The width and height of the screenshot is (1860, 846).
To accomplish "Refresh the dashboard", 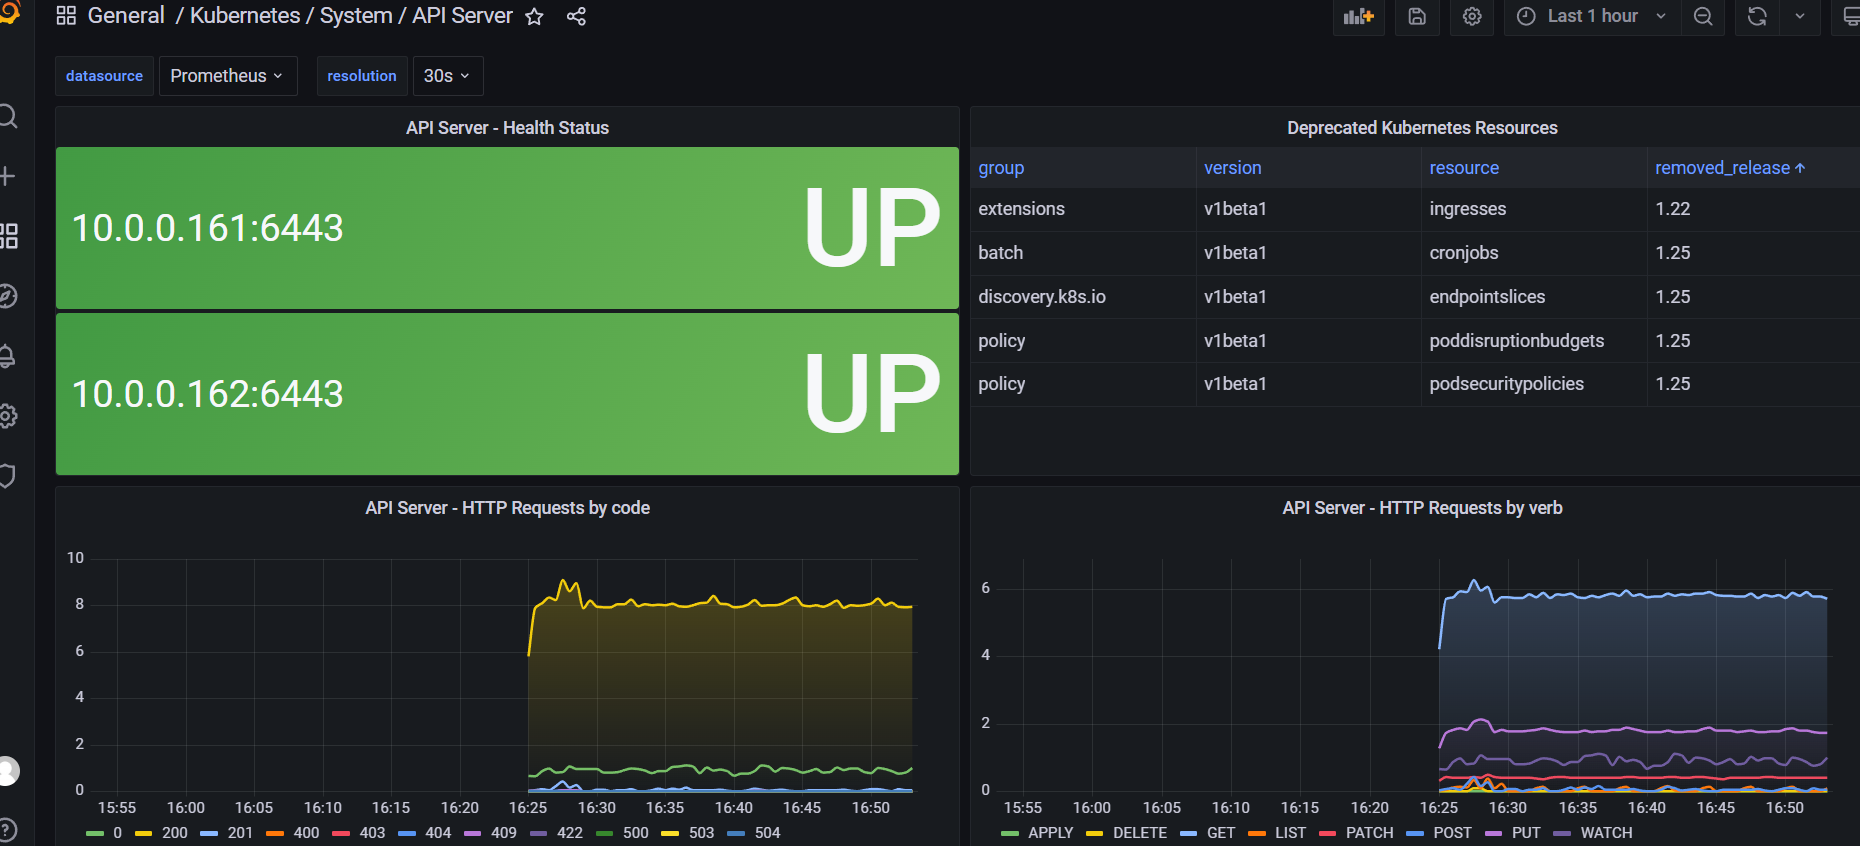I will pyautogui.click(x=1757, y=17).
